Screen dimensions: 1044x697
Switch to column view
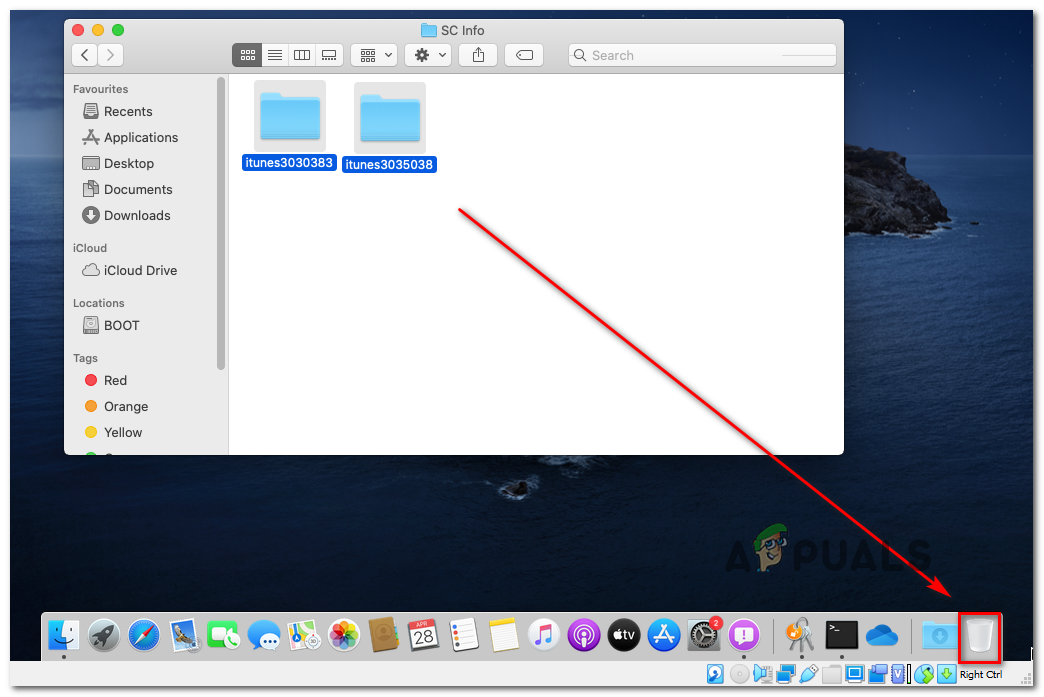[x=302, y=55]
